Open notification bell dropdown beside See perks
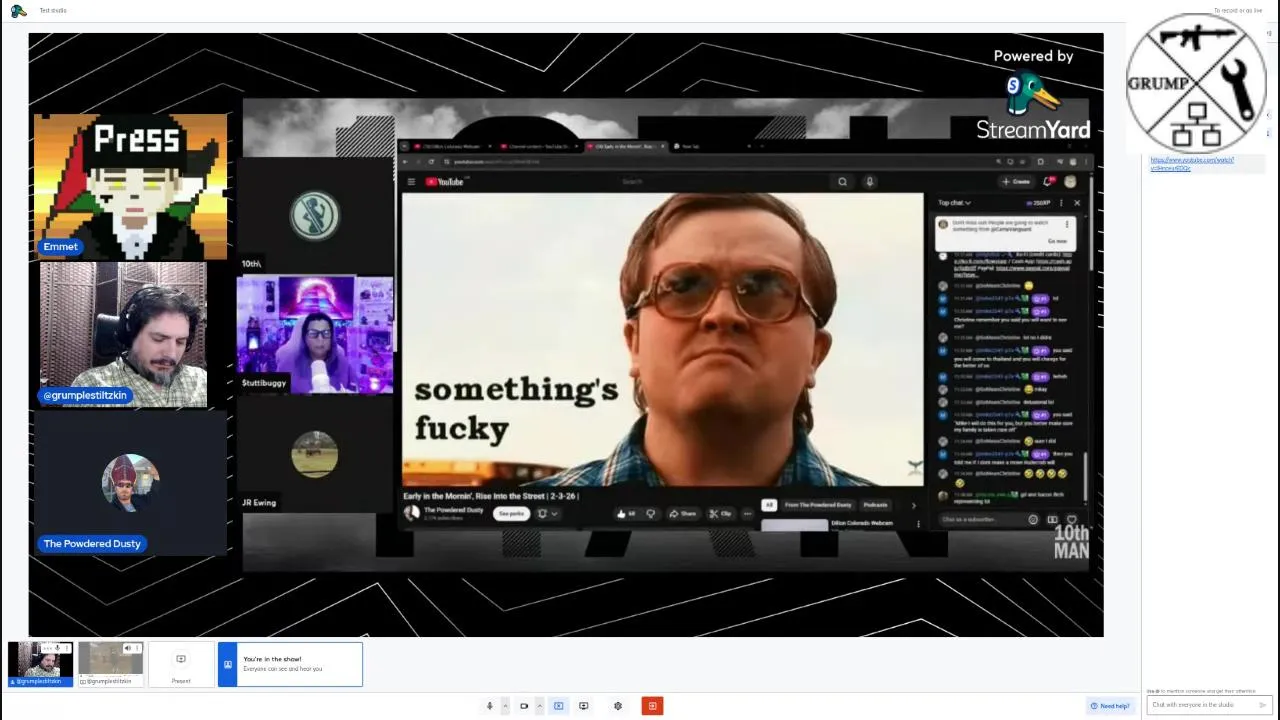The image size is (1280, 720). point(548,514)
